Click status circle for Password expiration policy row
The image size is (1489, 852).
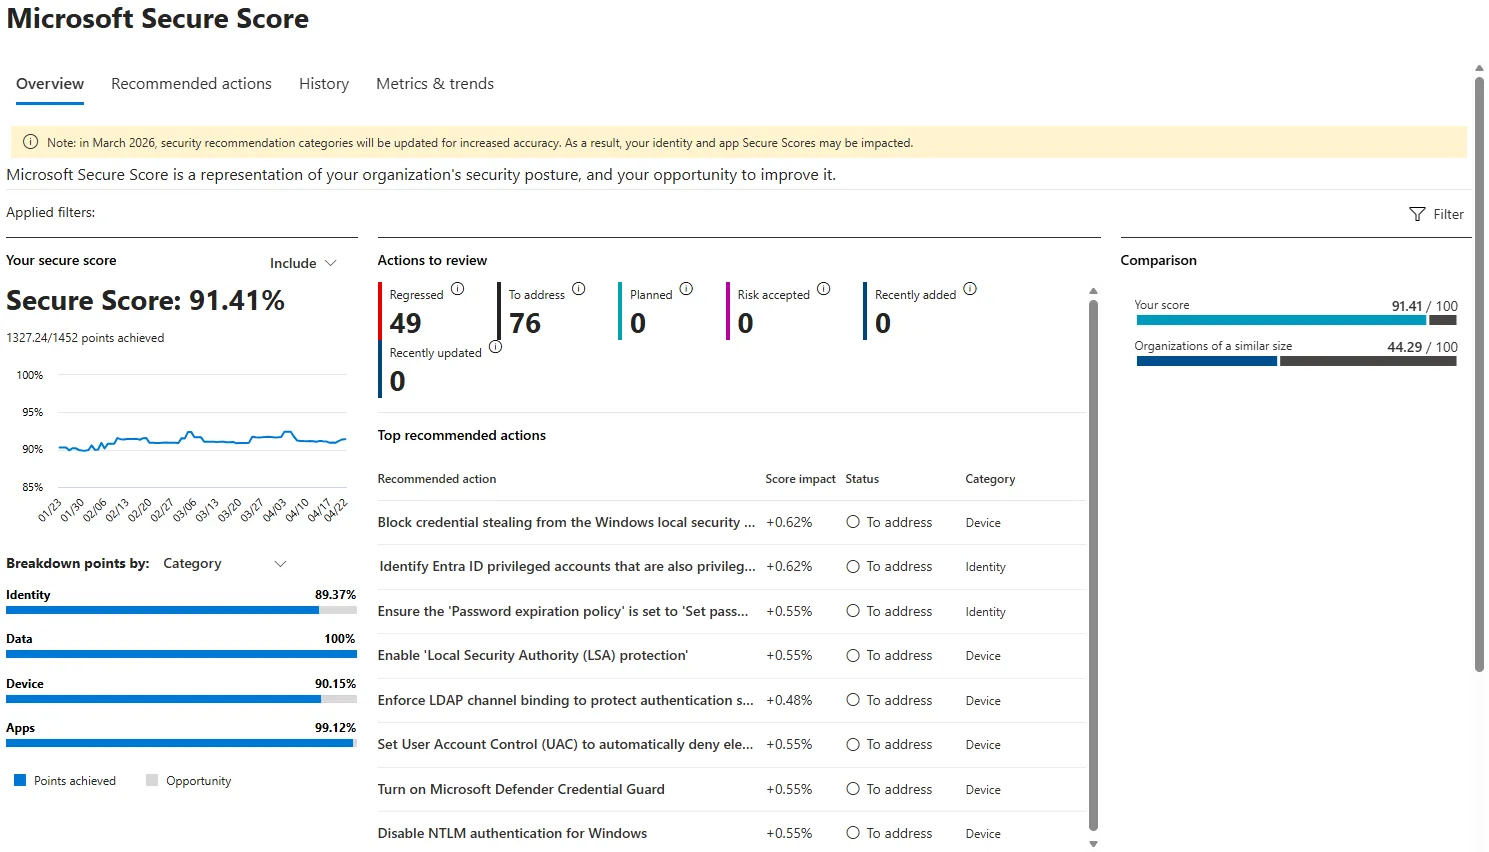(x=853, y=611)
